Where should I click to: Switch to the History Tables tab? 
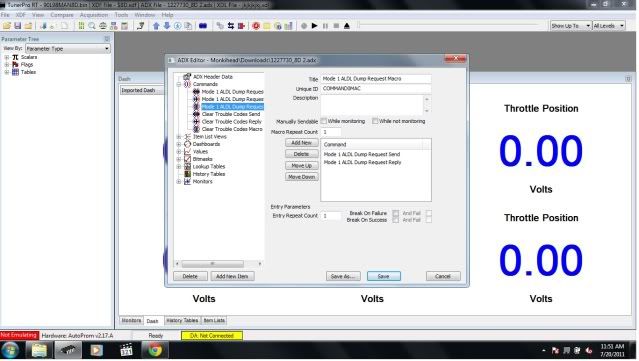tap(182, 321)
